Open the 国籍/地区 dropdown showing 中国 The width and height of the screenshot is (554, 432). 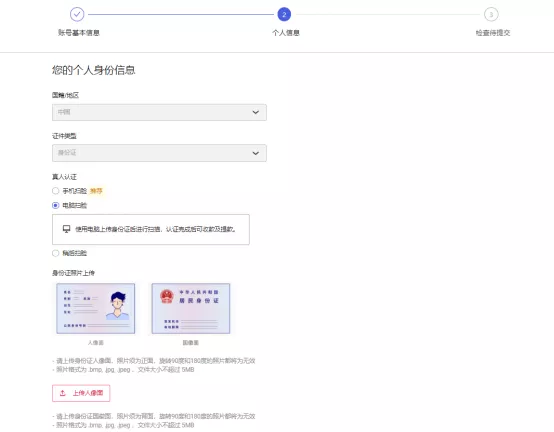(x=159, y=112)
